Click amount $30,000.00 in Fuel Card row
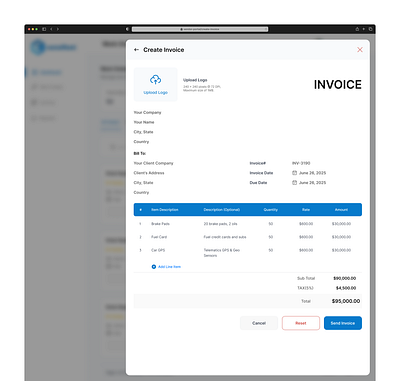This screenshot has height=381, width=400. pos(341,237)
